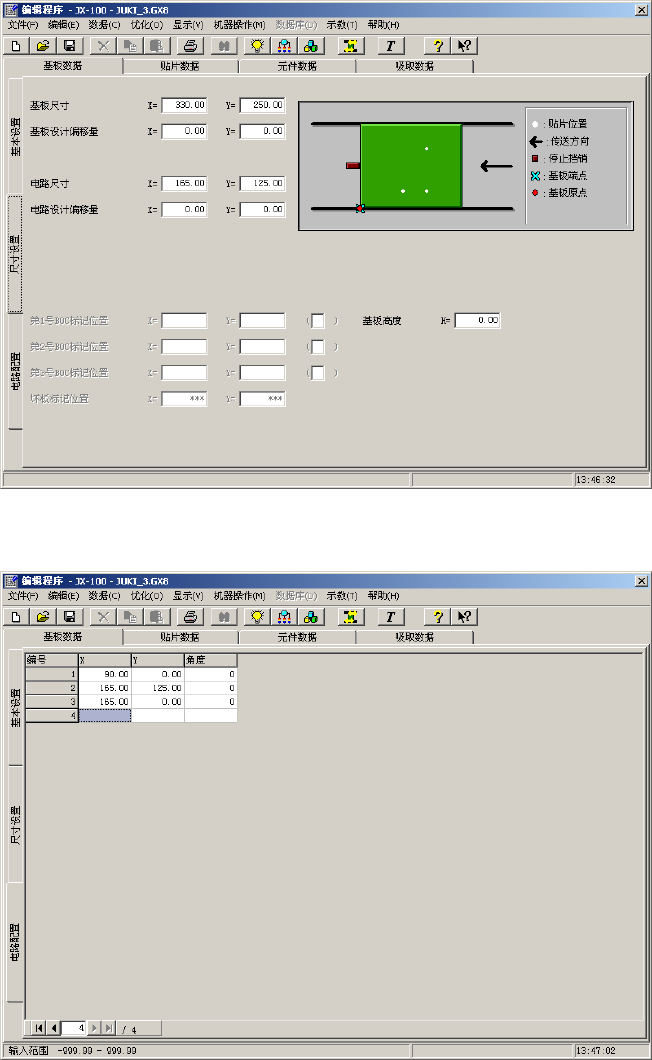Click the Cut scissors icon in X/Y table window
The width and height of the screenshot is (652, 1060).
(103, 617)
